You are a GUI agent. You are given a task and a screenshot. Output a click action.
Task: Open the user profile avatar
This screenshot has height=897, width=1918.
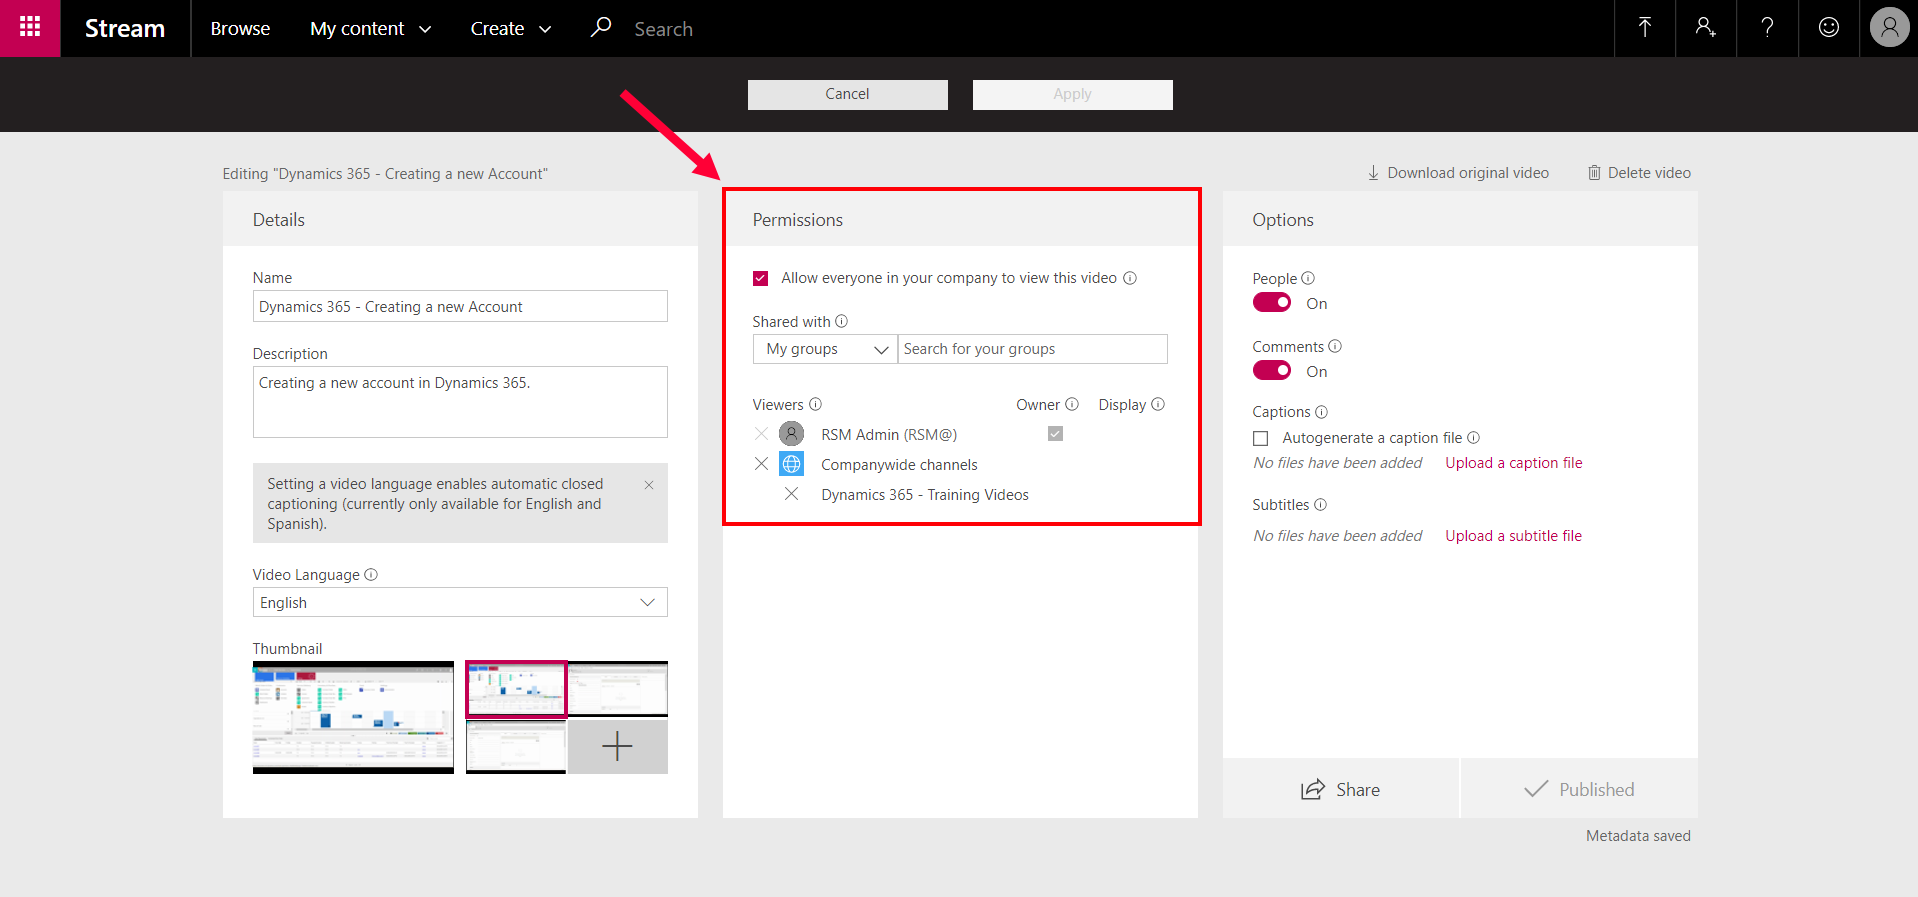(1889, 28)
